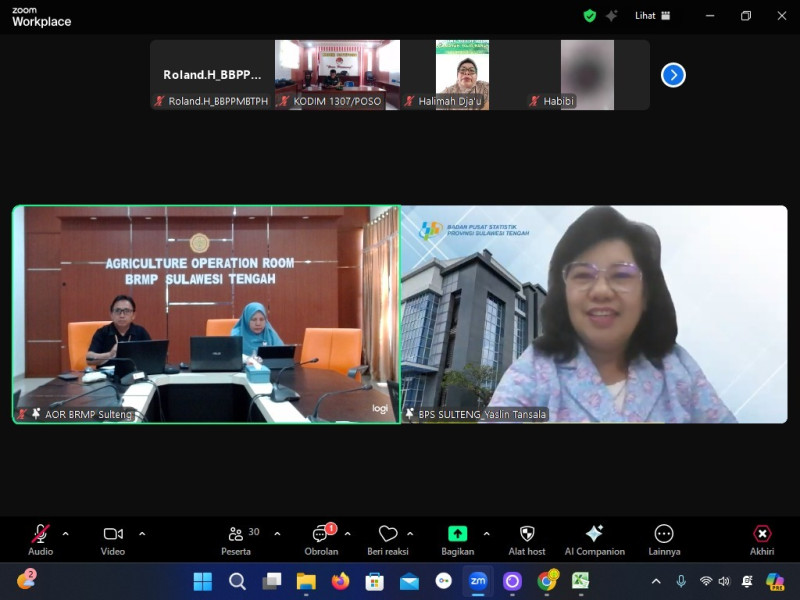This screenshot has width=800, height=600.
Task: Expand the Peserta options chevron
Action: click(277, 534)
